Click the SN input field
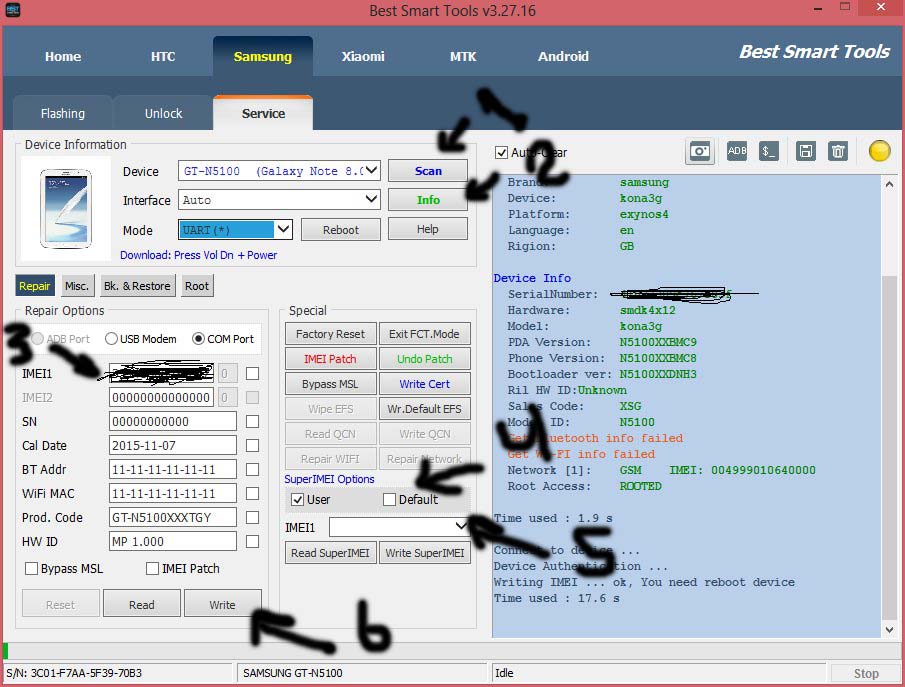Image resolution: width=905 pixels, height=687 pixels. 173,421
